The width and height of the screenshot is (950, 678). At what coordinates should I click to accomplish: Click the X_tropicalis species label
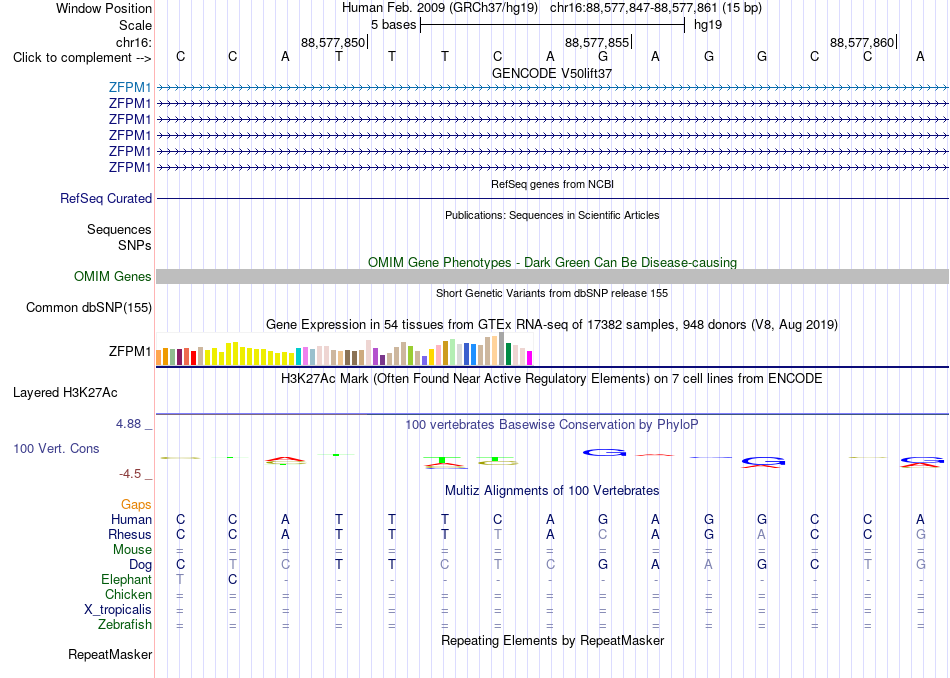tap(118, 610)
